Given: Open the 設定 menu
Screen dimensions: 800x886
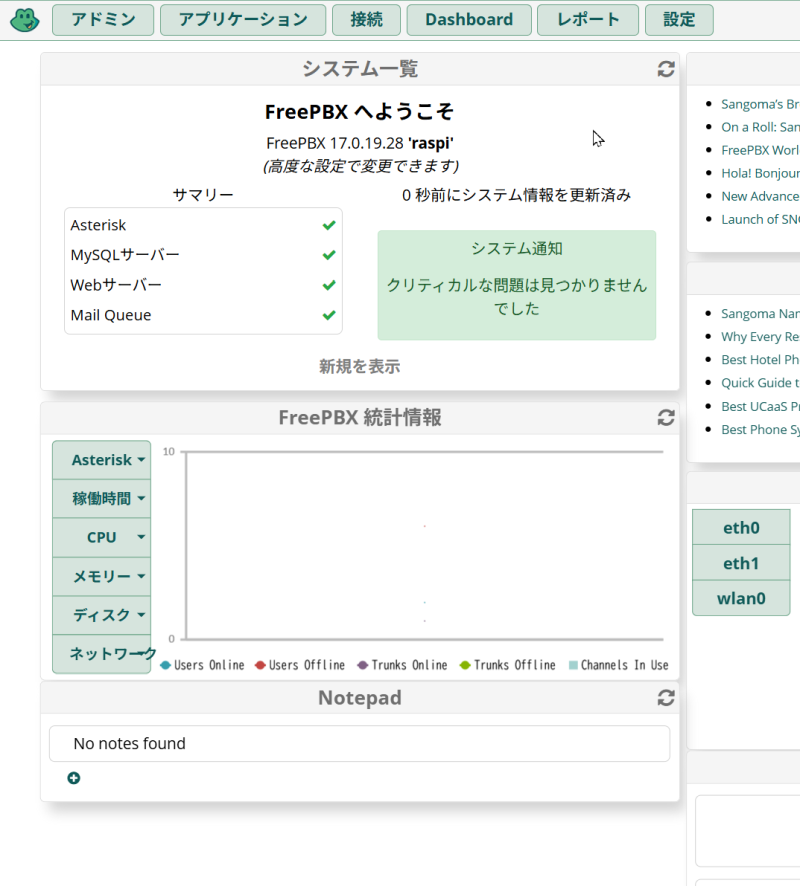Looking at the screenshot, I should pyautogui.click(x=679, y=20).
